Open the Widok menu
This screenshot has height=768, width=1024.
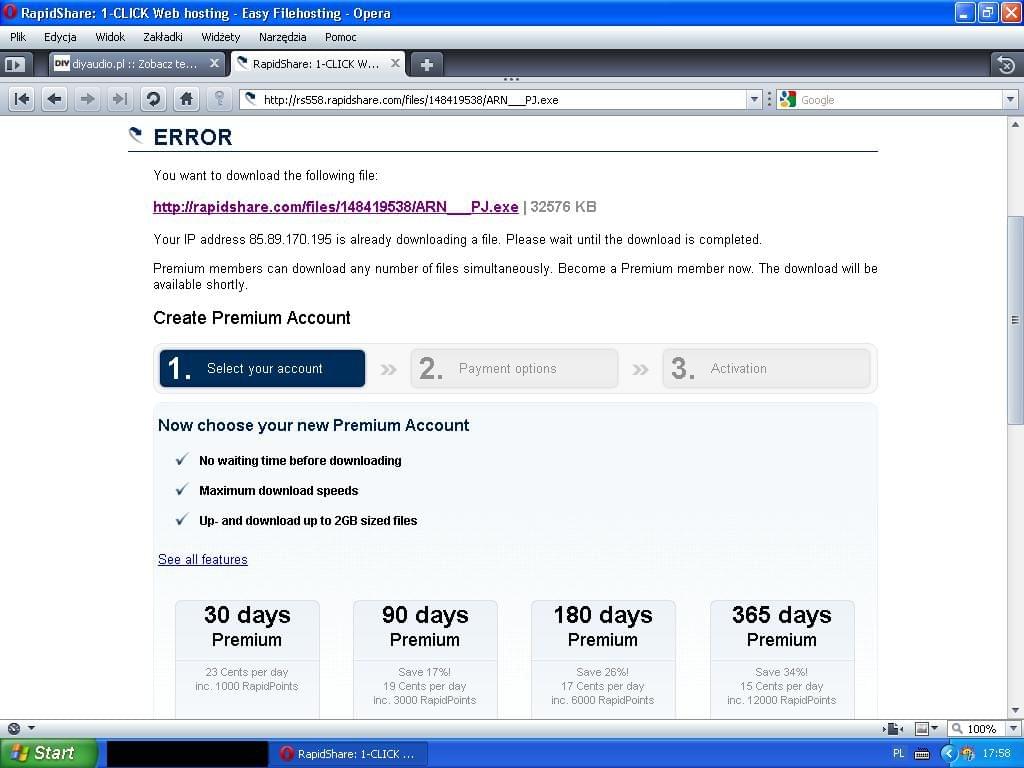(110, 37)
